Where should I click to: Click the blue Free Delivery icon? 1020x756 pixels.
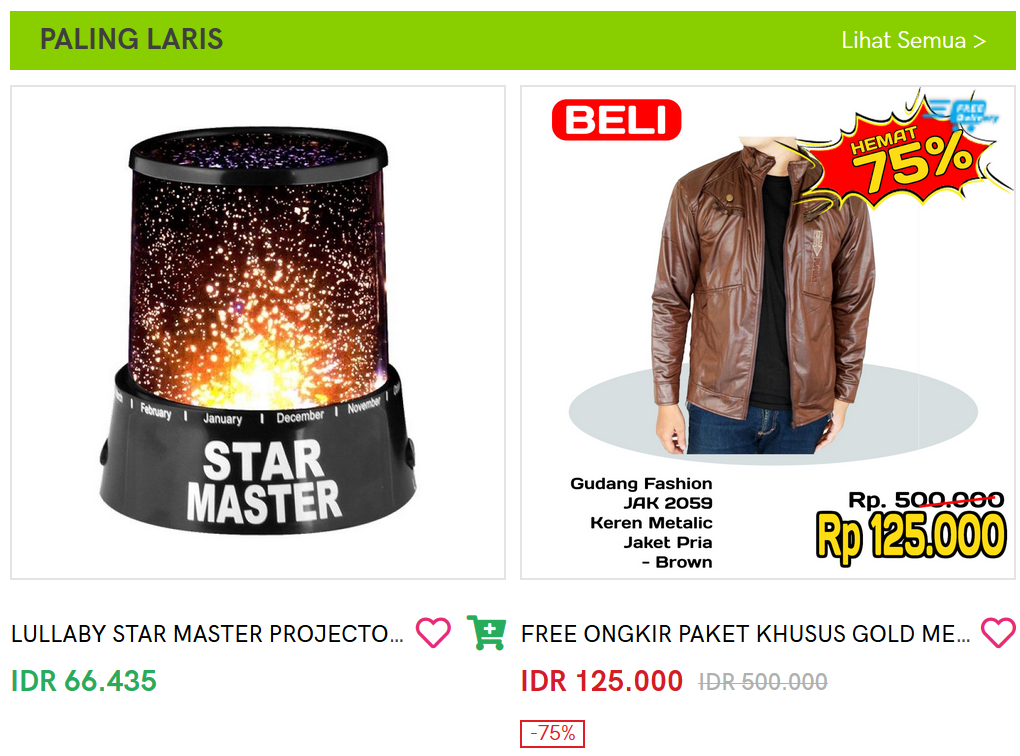(964, 113)
